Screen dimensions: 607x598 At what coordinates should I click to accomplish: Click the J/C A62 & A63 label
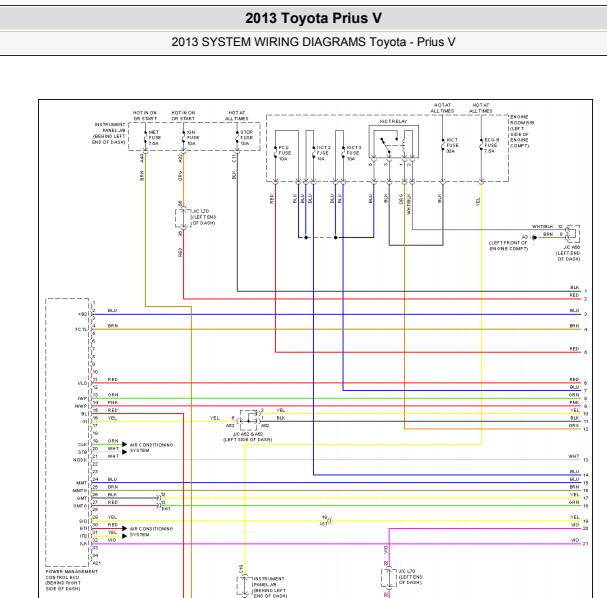pos(248,437)
